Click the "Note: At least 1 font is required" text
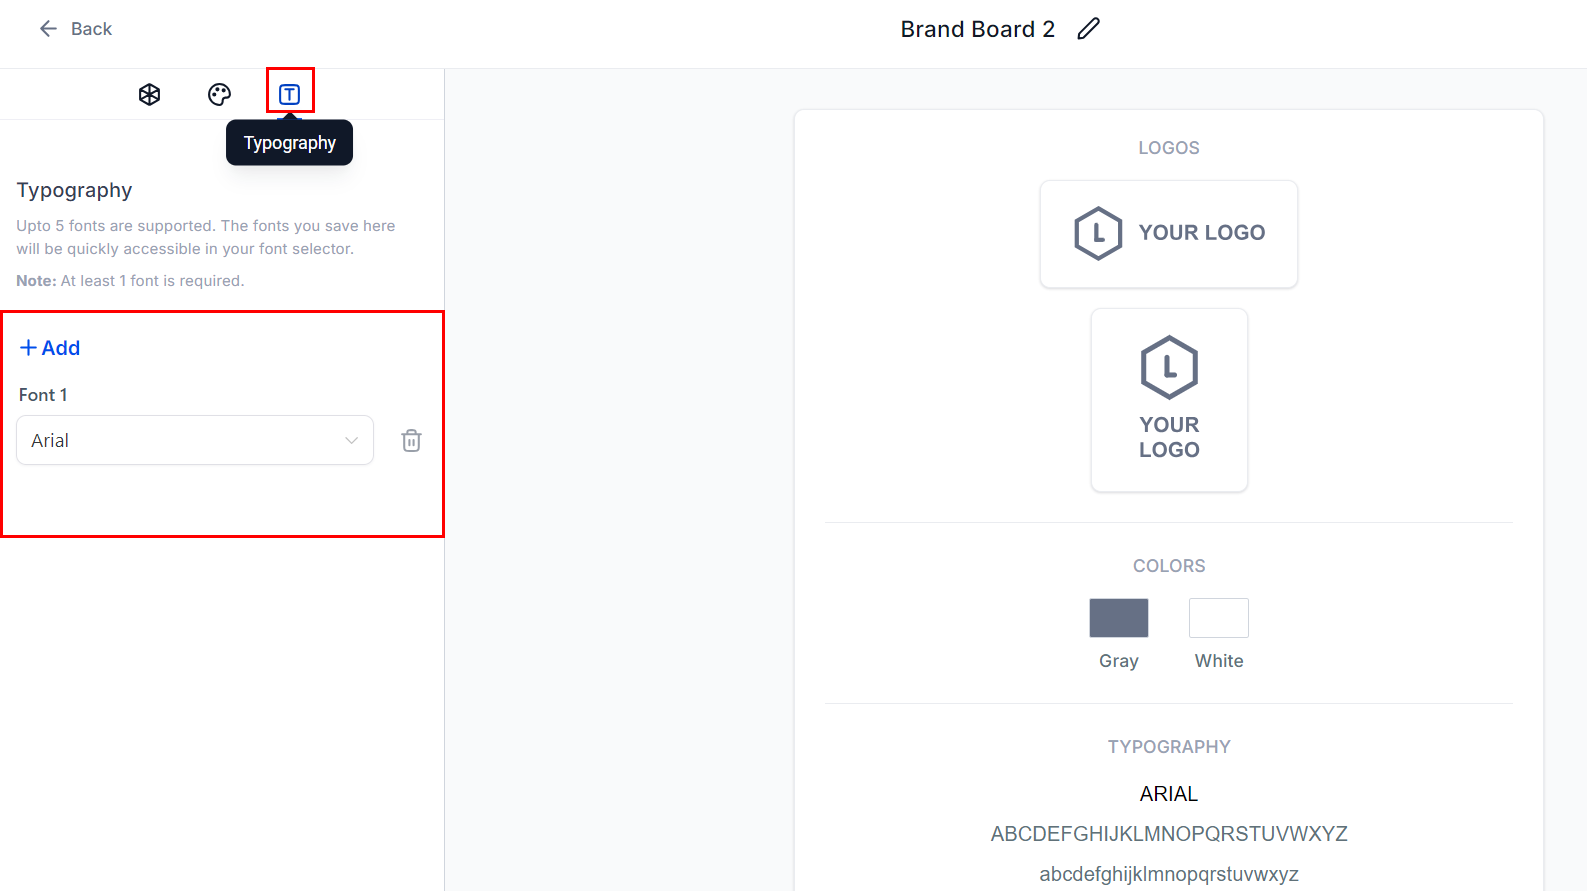Image resolution: width=1587 pixels, height=891 pixels. pos(130,280)
